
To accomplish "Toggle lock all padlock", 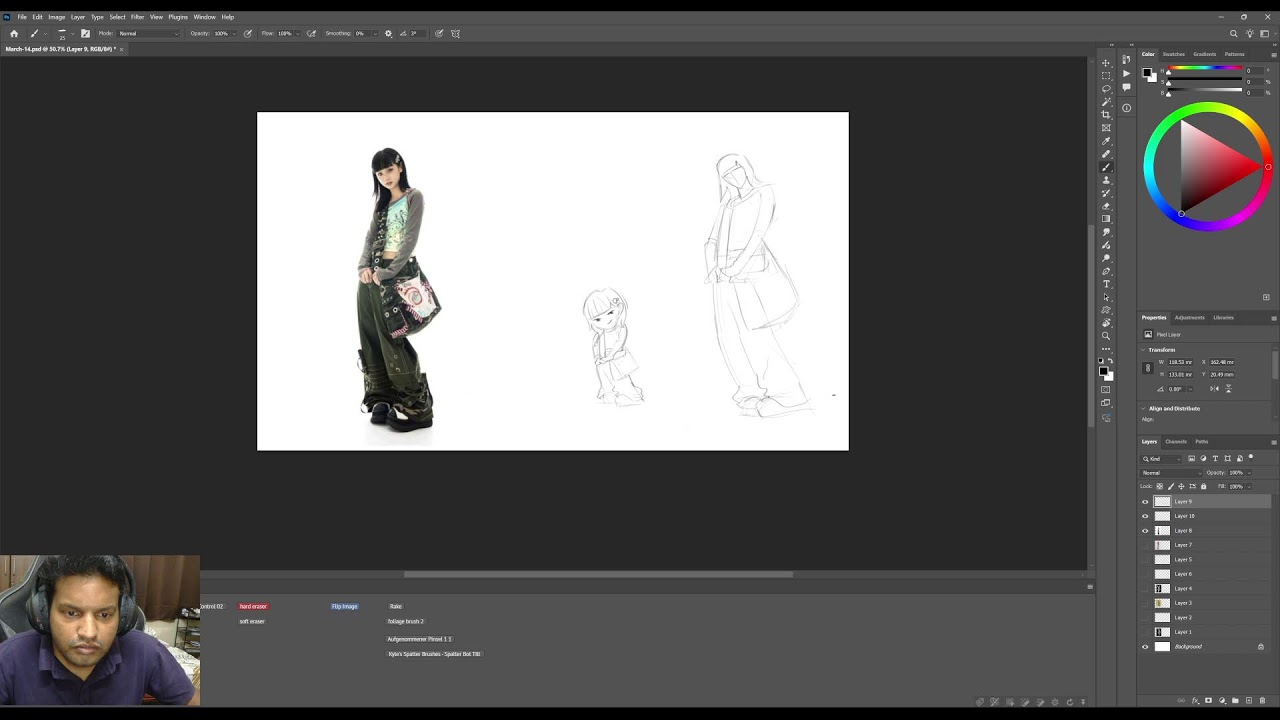I will click(1203, 487).
